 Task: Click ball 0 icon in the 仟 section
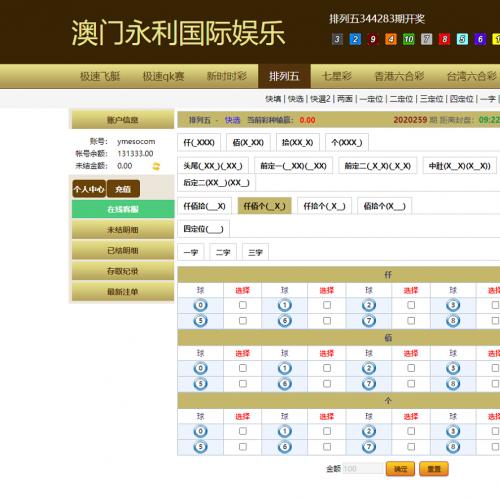200,305
